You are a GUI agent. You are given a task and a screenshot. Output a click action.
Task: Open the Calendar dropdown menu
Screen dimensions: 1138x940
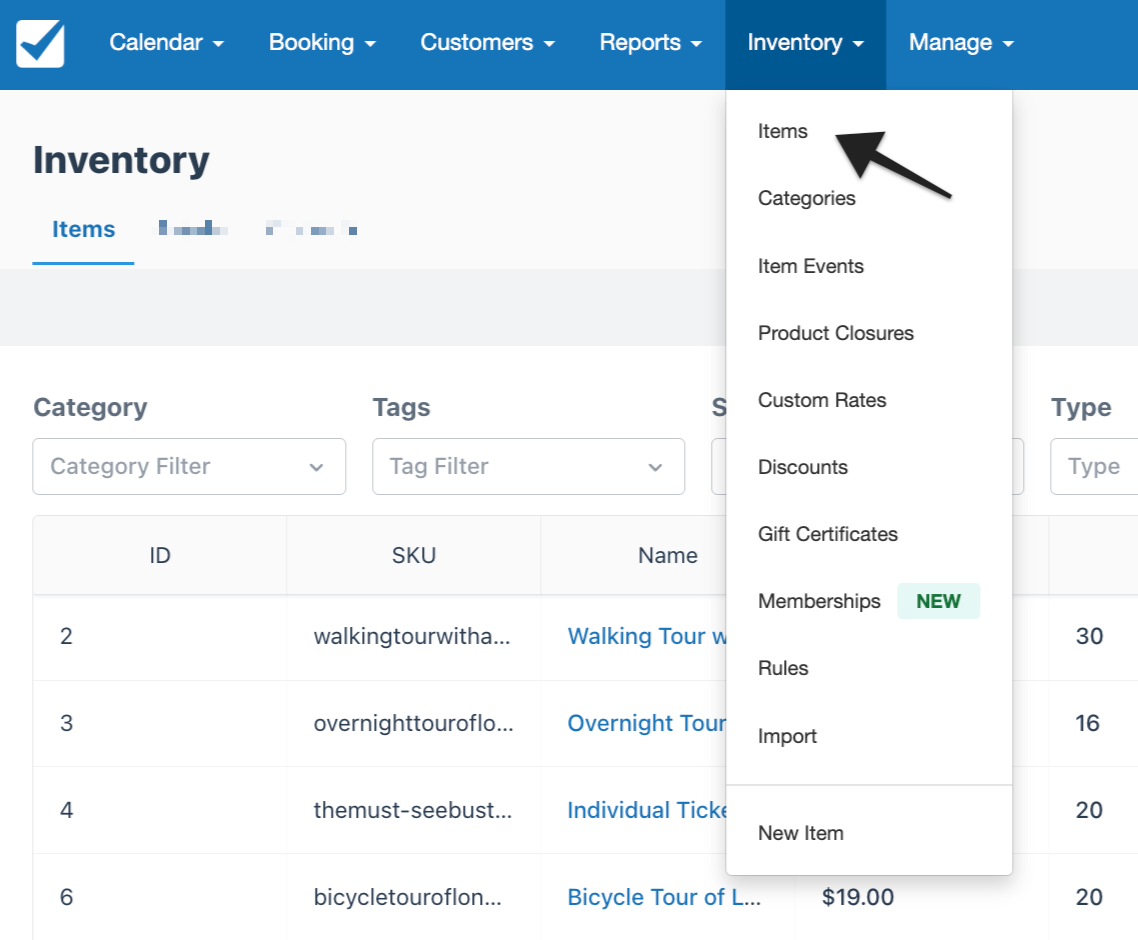pyautogui.click(x=166, y=43)
